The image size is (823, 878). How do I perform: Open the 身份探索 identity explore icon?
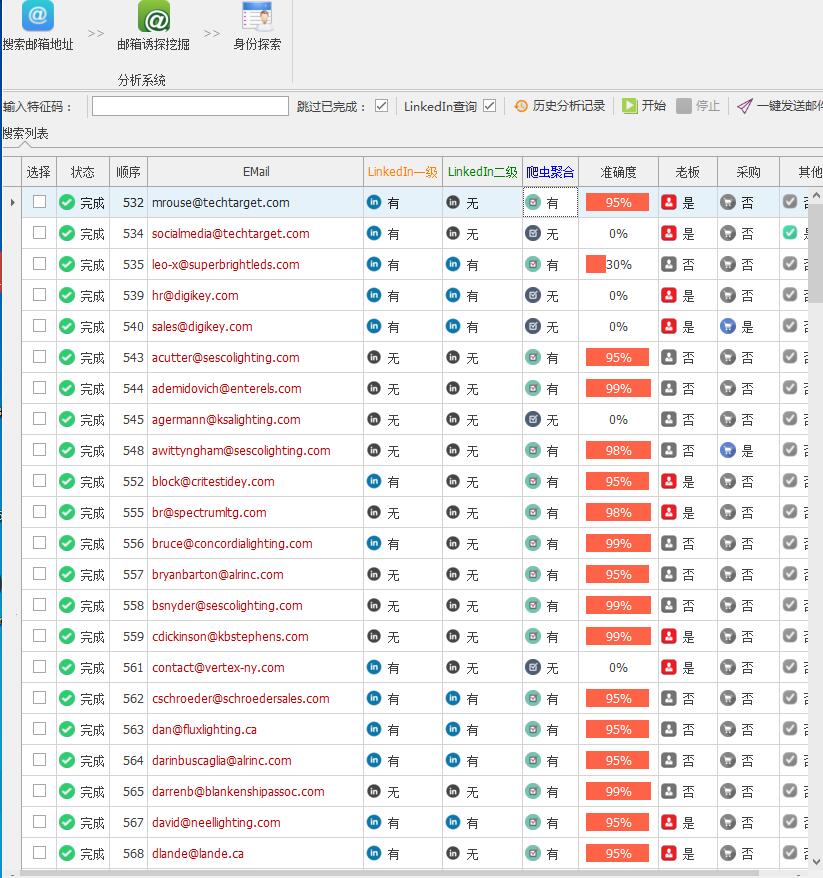coord(257,16)
